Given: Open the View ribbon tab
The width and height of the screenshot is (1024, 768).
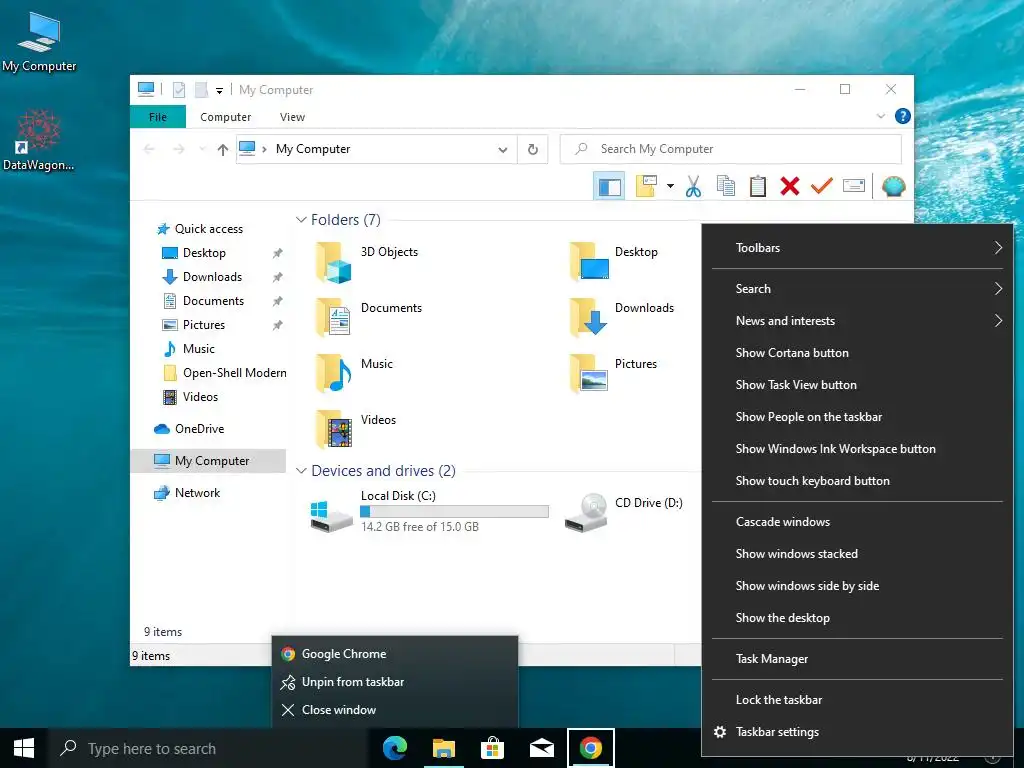Looking at the screenshot, I should (x=292, y=117).
